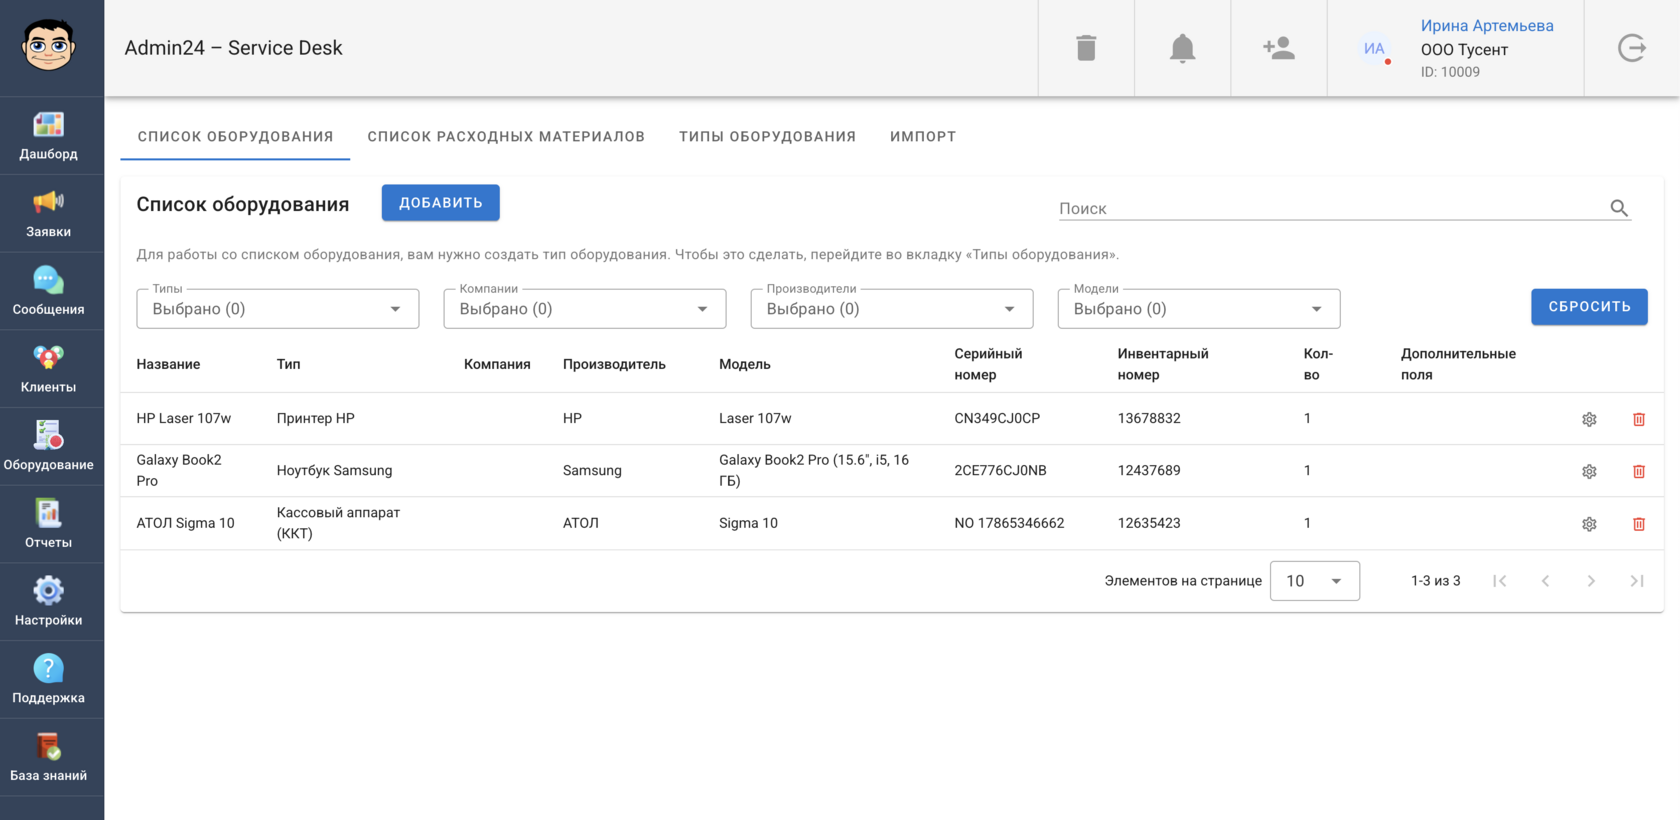Go to previous page of table

tap(1545, 581)
